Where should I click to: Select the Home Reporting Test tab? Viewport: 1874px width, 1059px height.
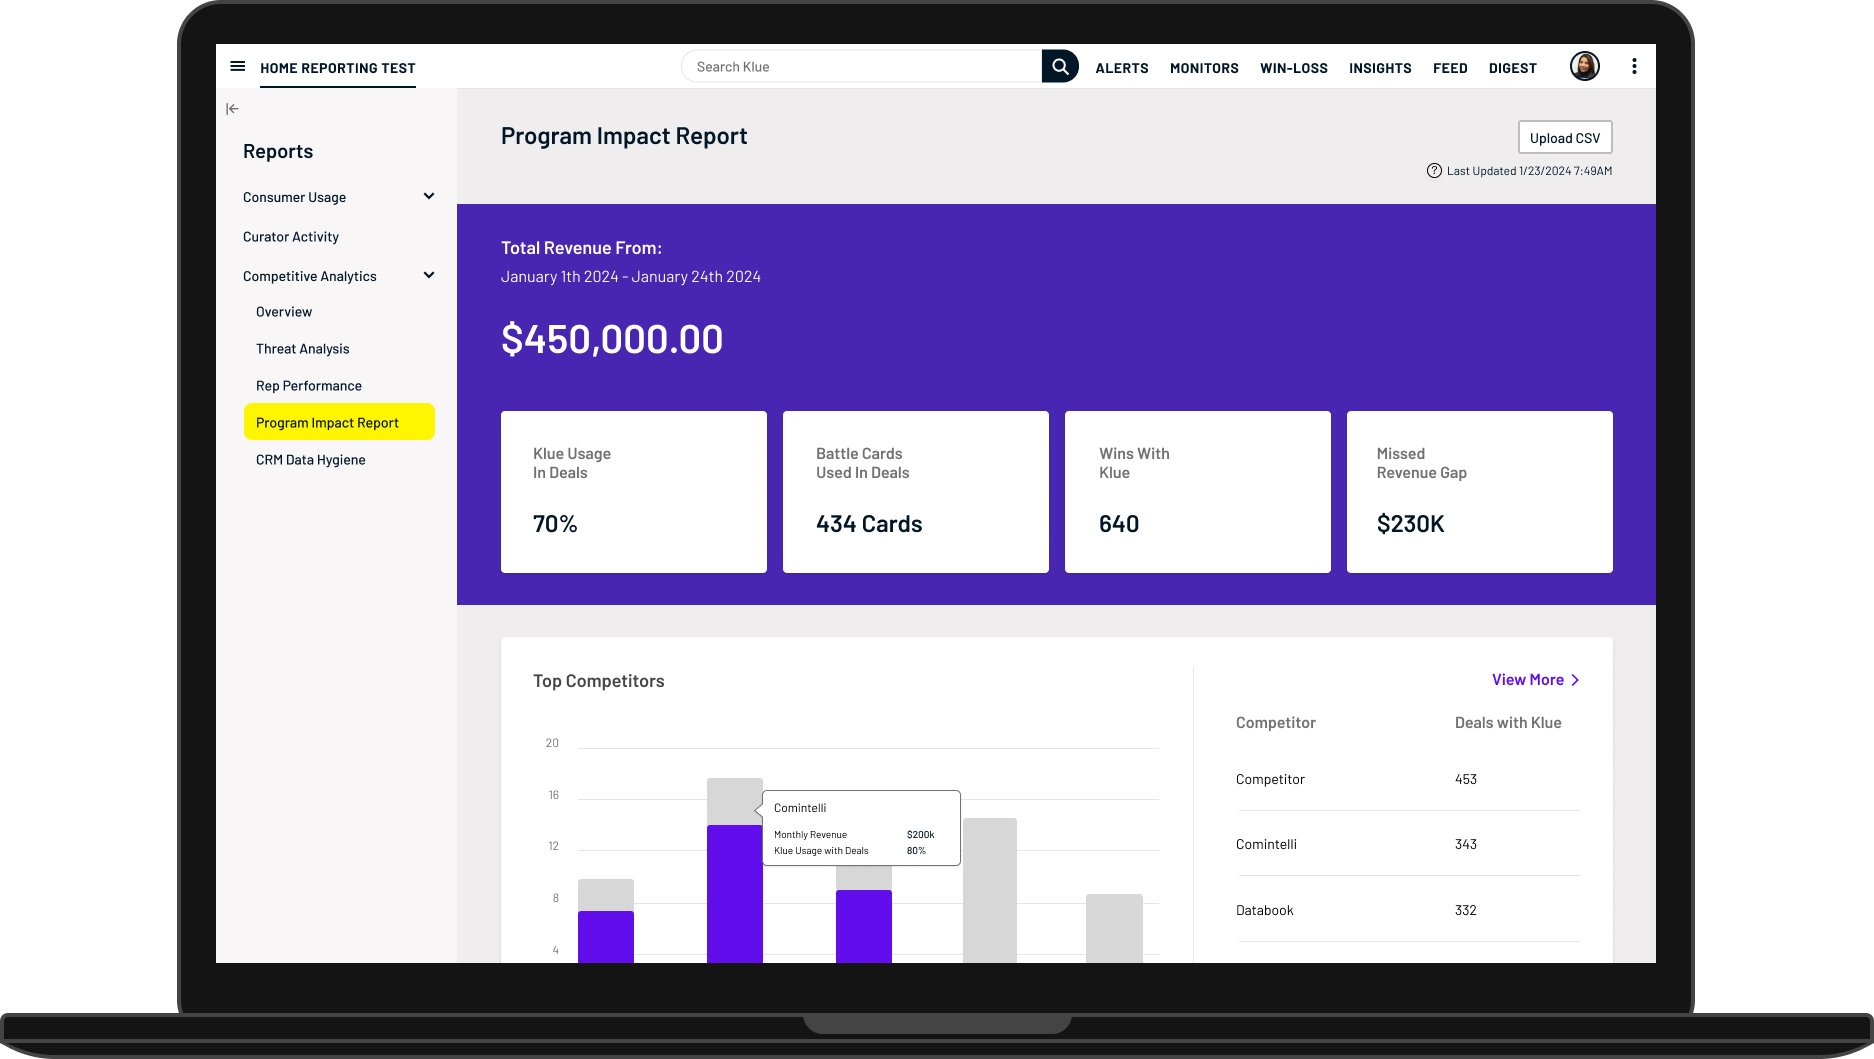coord(338,68)
